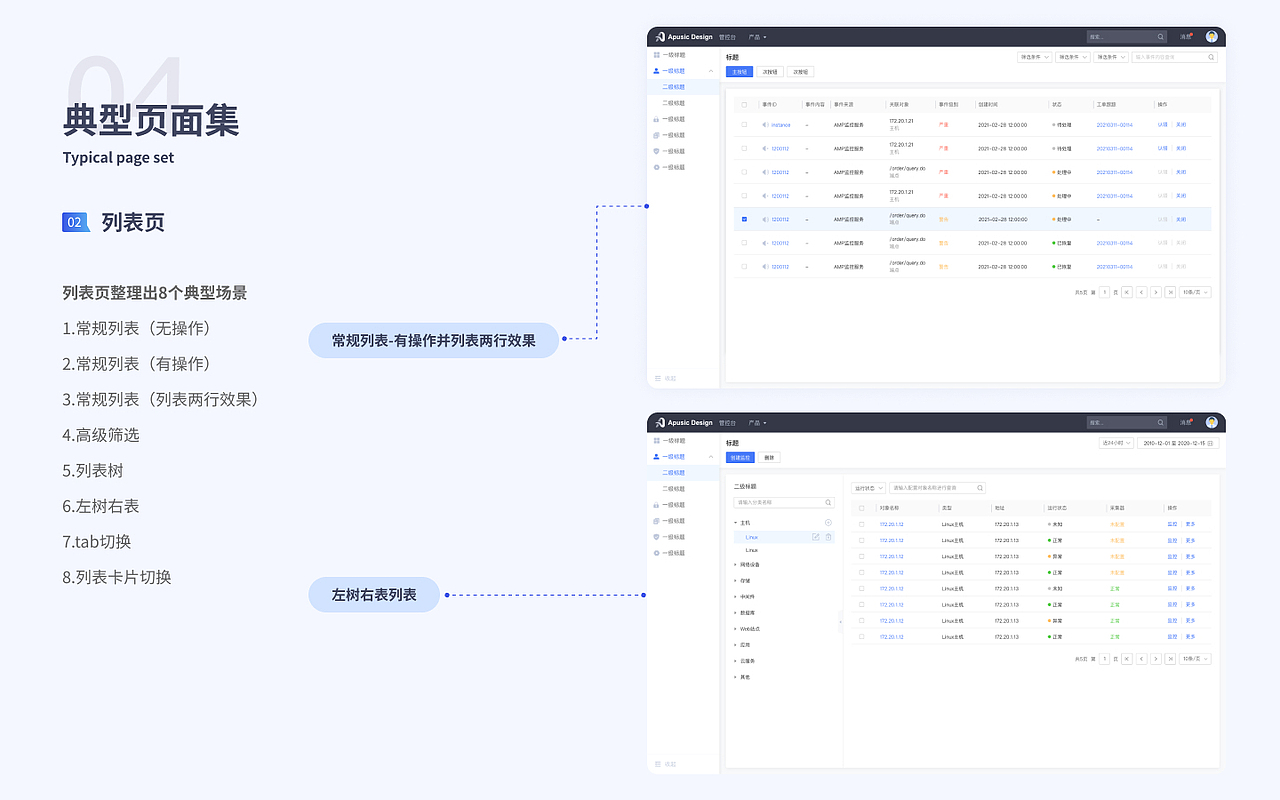Open ticket 20210311-00114 in the instance row
This screenshot has width=1280, height=800.
(1114, 125)
